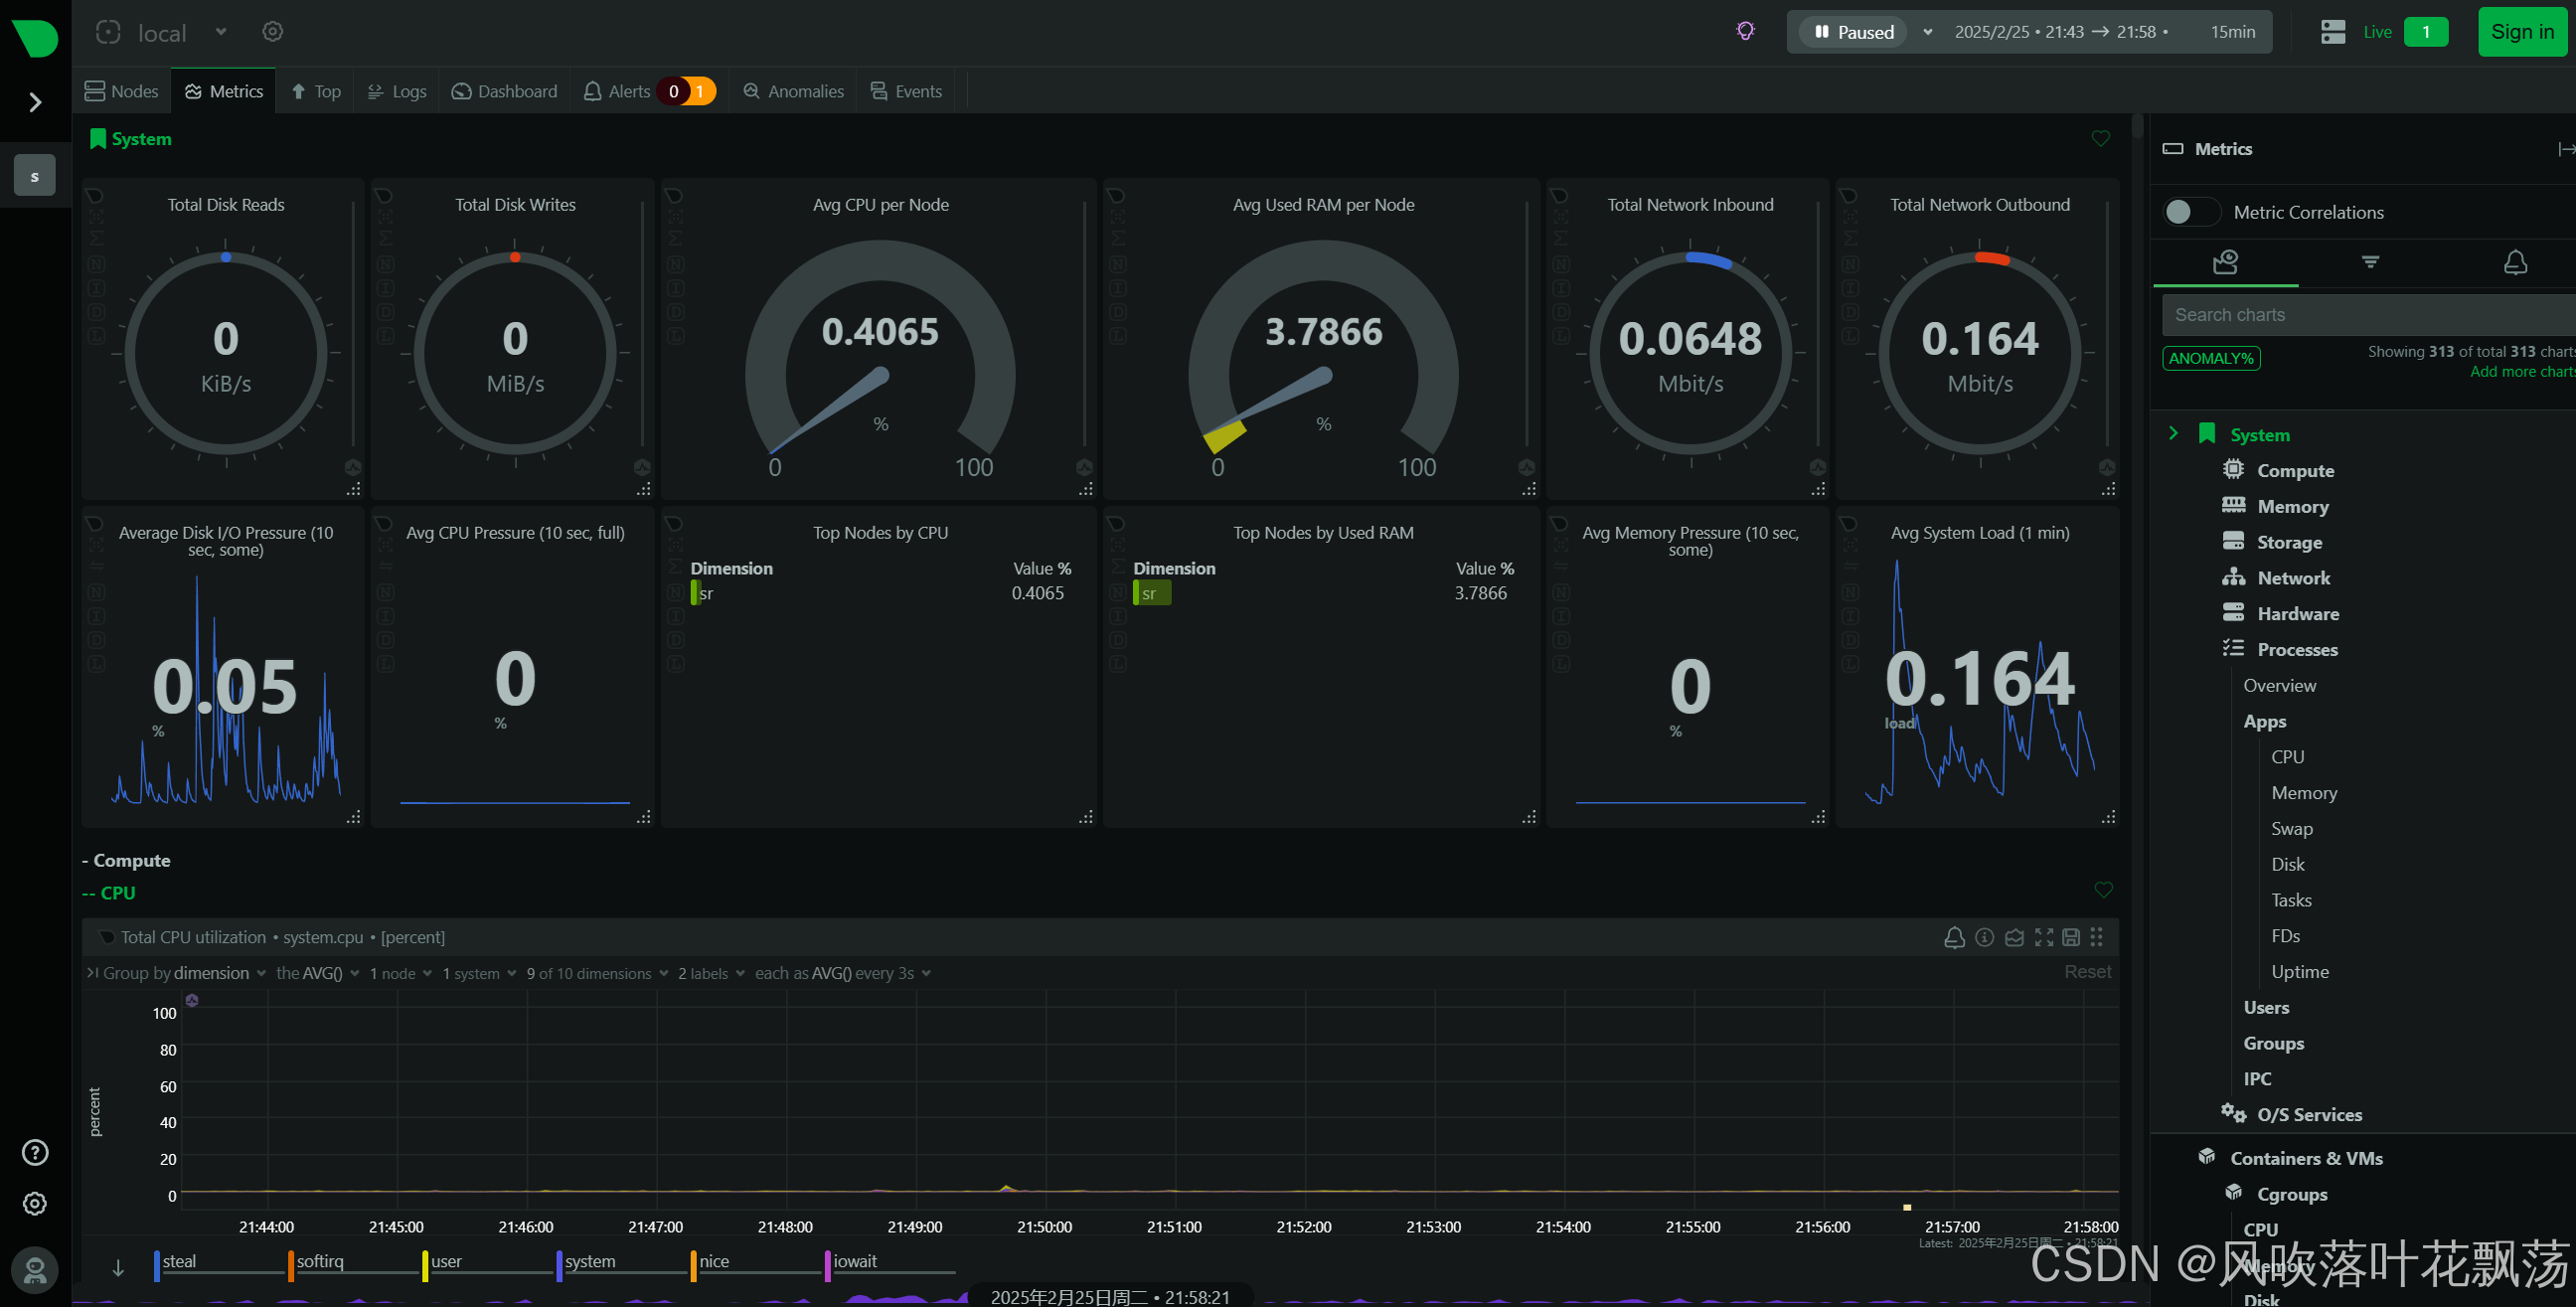Click the bell alert icon on CPU chart
This screenshot has height=1307, width=2576.
click(x=1953, y=937)
